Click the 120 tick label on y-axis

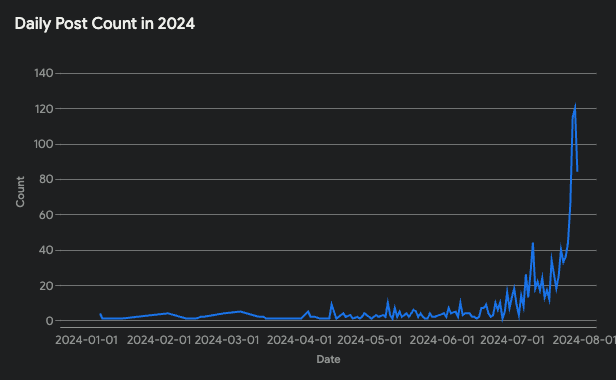[44, 109]
